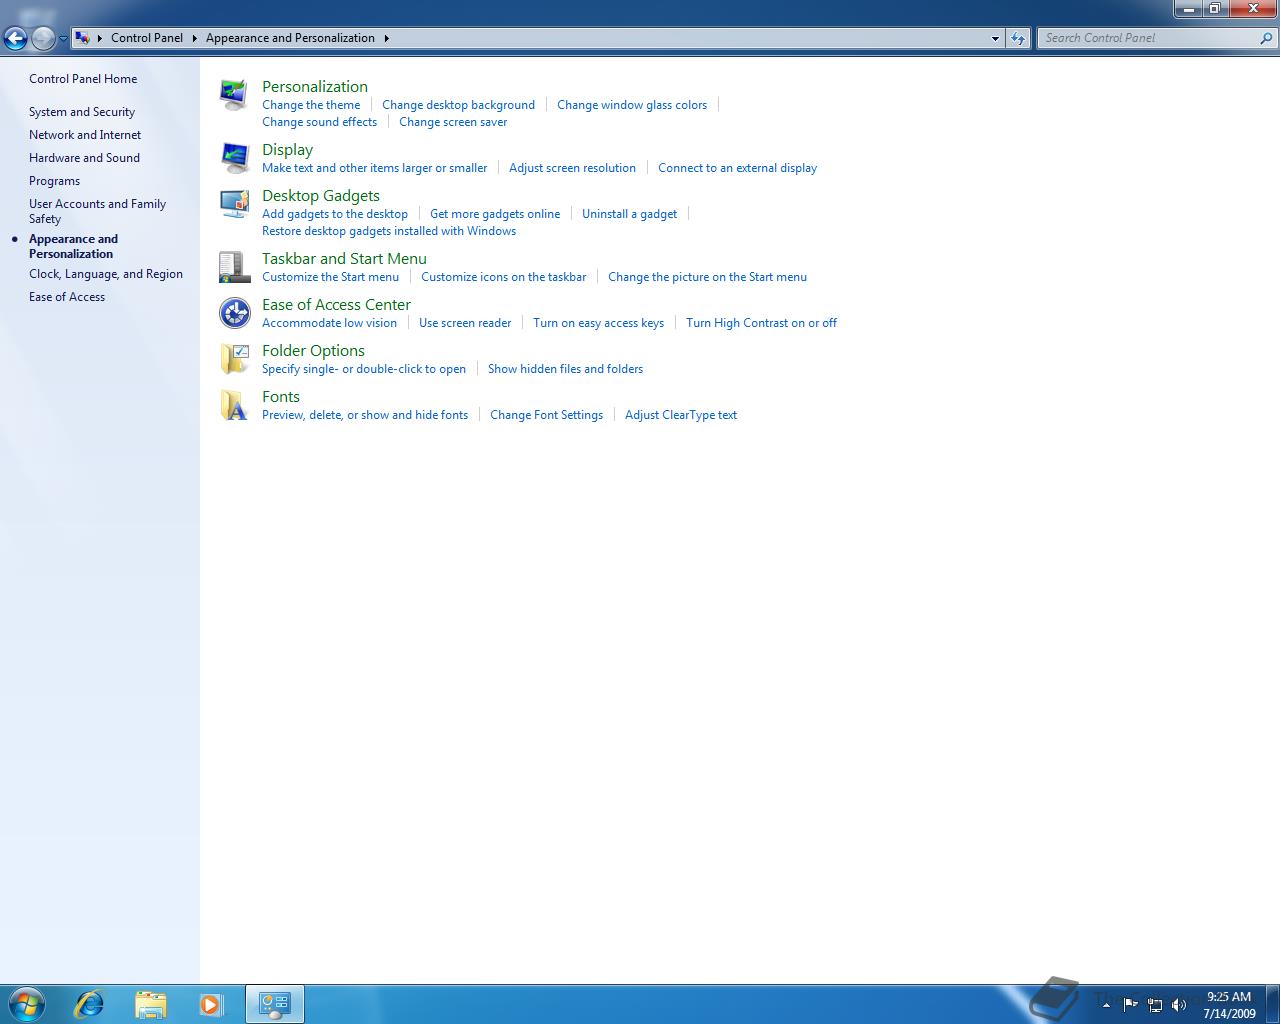Open the network tray icon
This screenshot has width=1280, height=1024.
[1155, 1004]
